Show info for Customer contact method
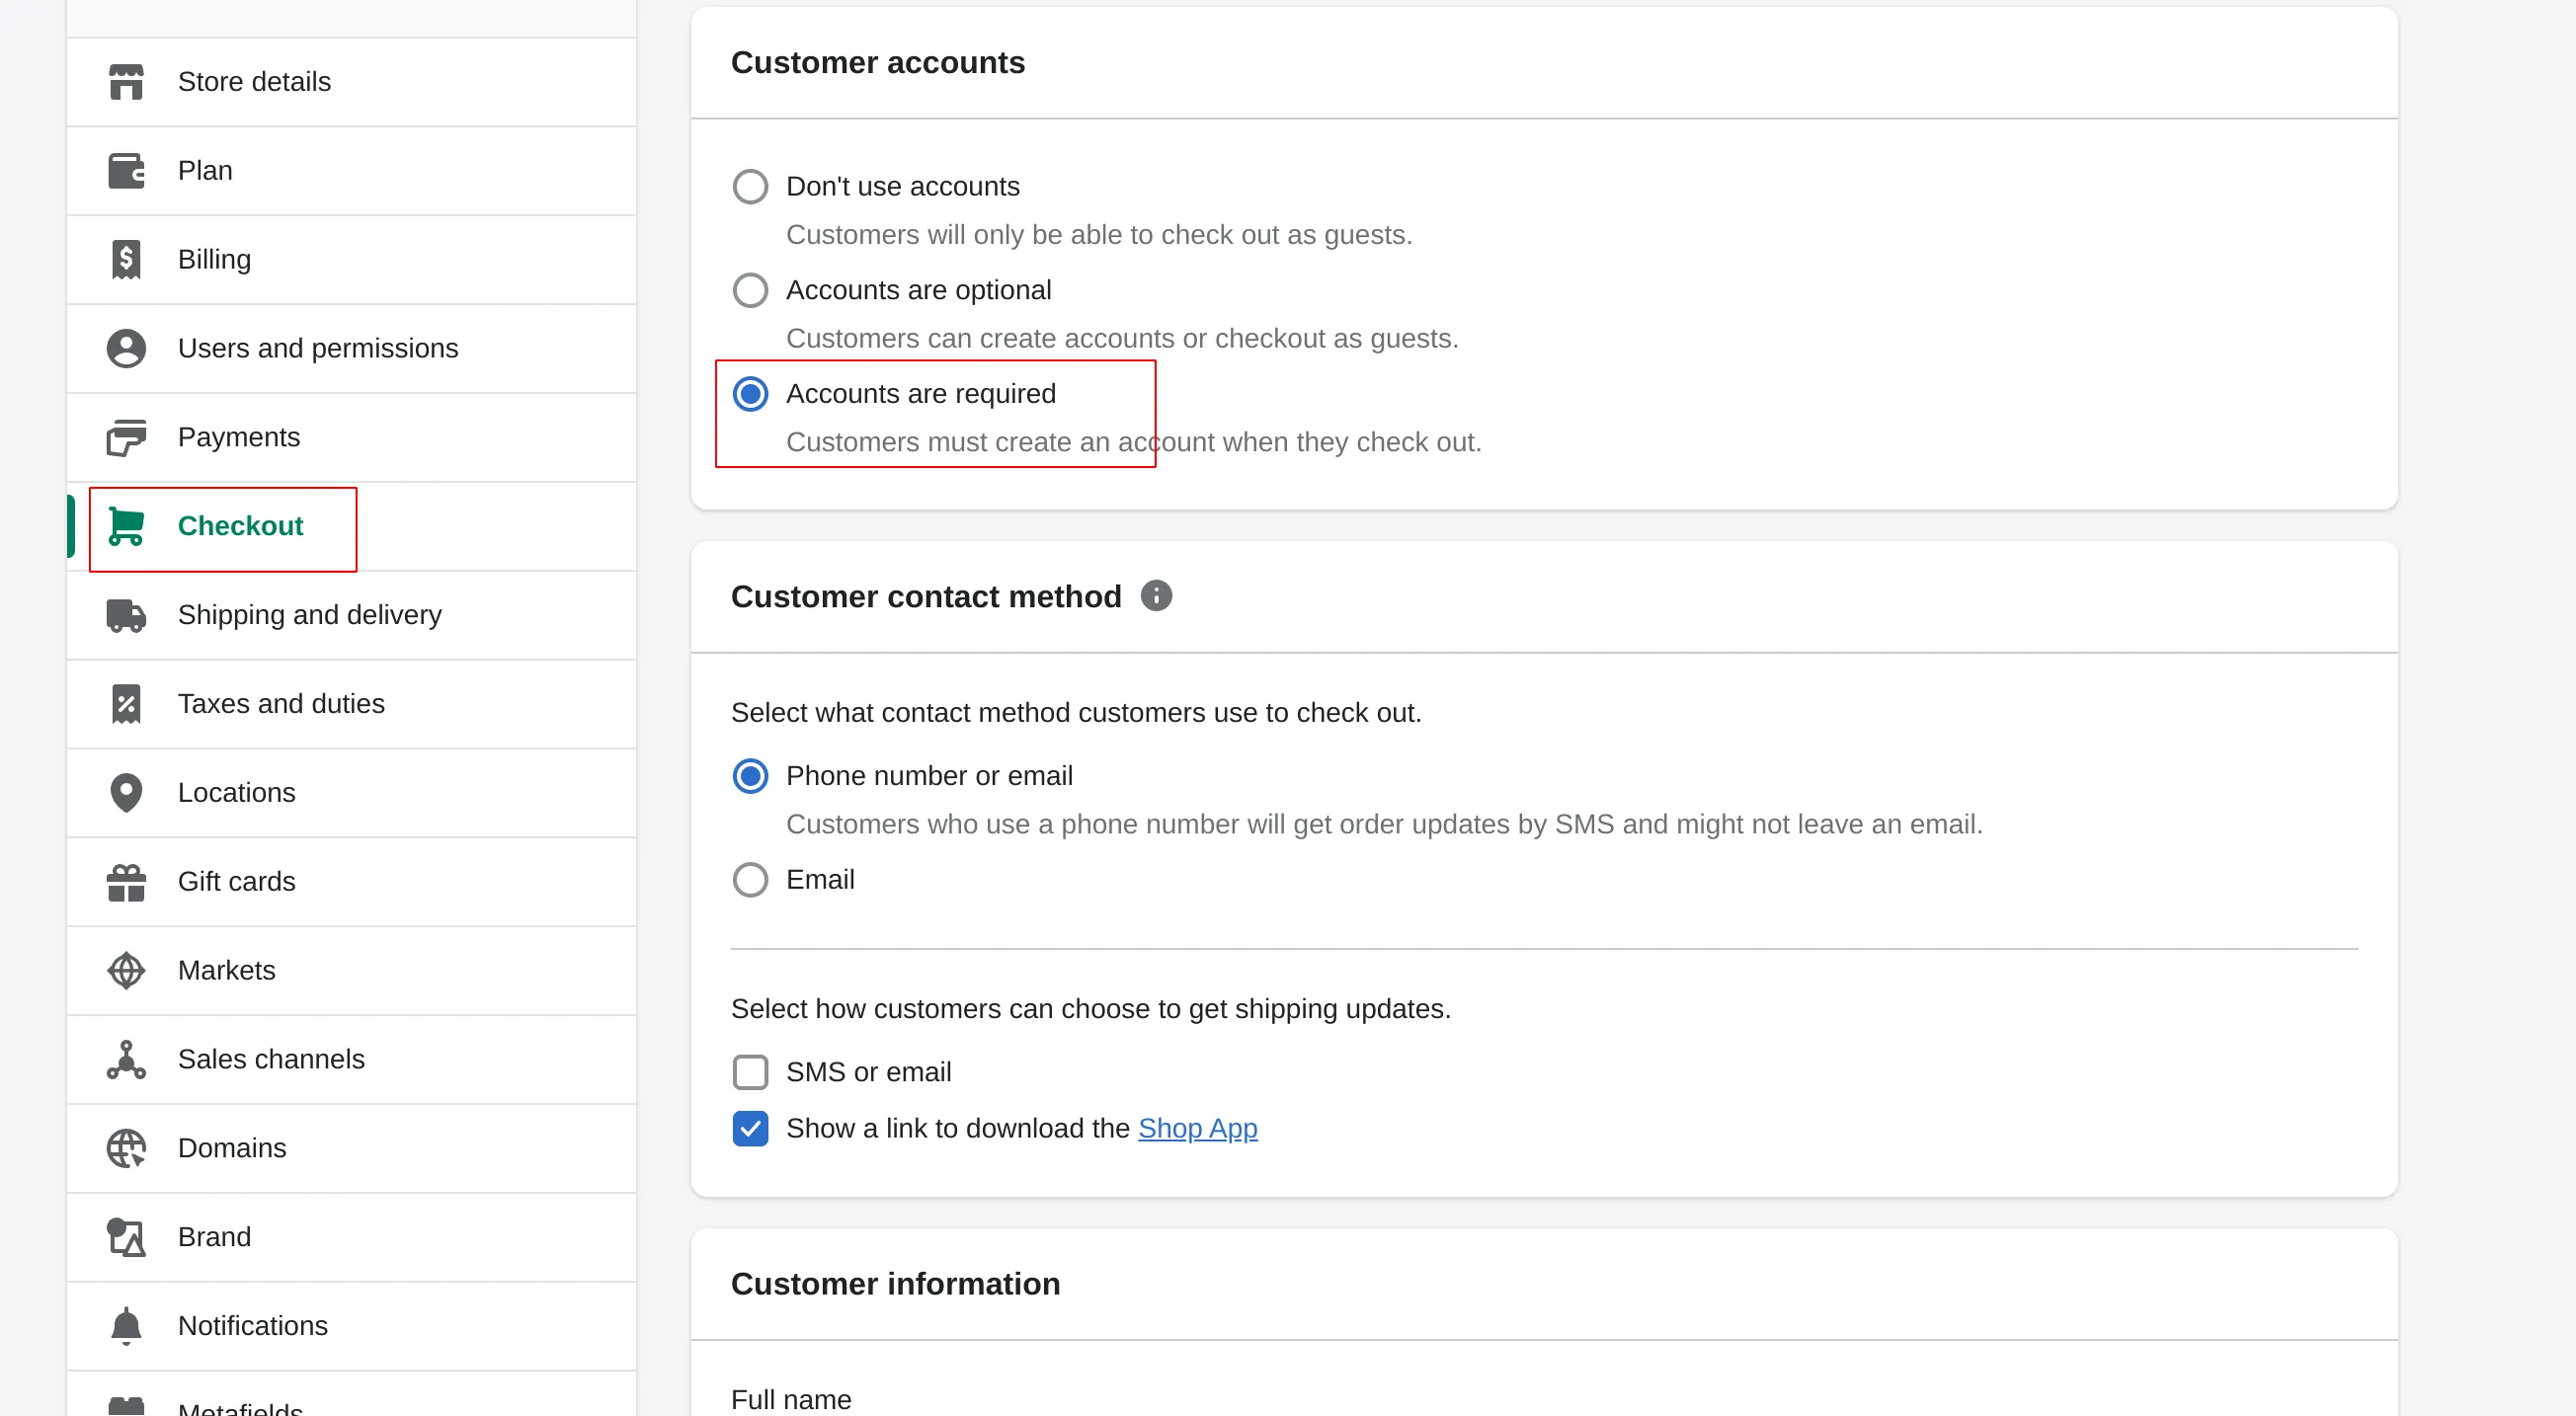This screenshot has height=1416, width=2576. pyautogui.click(x=1156, y=596)
